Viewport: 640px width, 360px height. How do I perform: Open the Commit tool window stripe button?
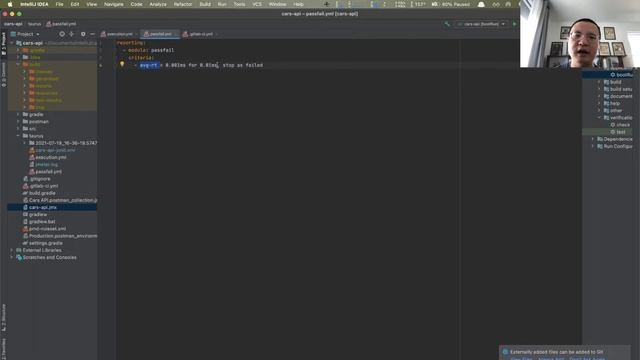[4, 74]
